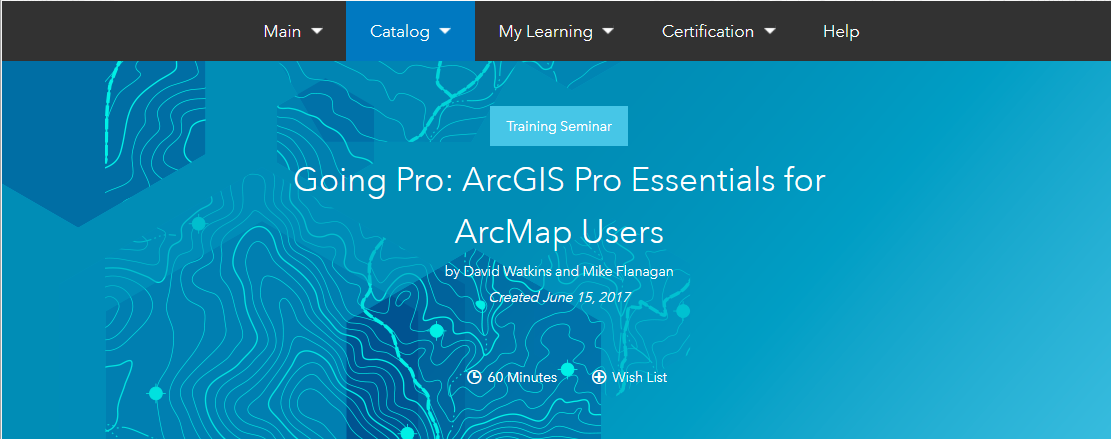
Task: Click the author line David Watkins and Mike Flanagan
Action: 559,271
